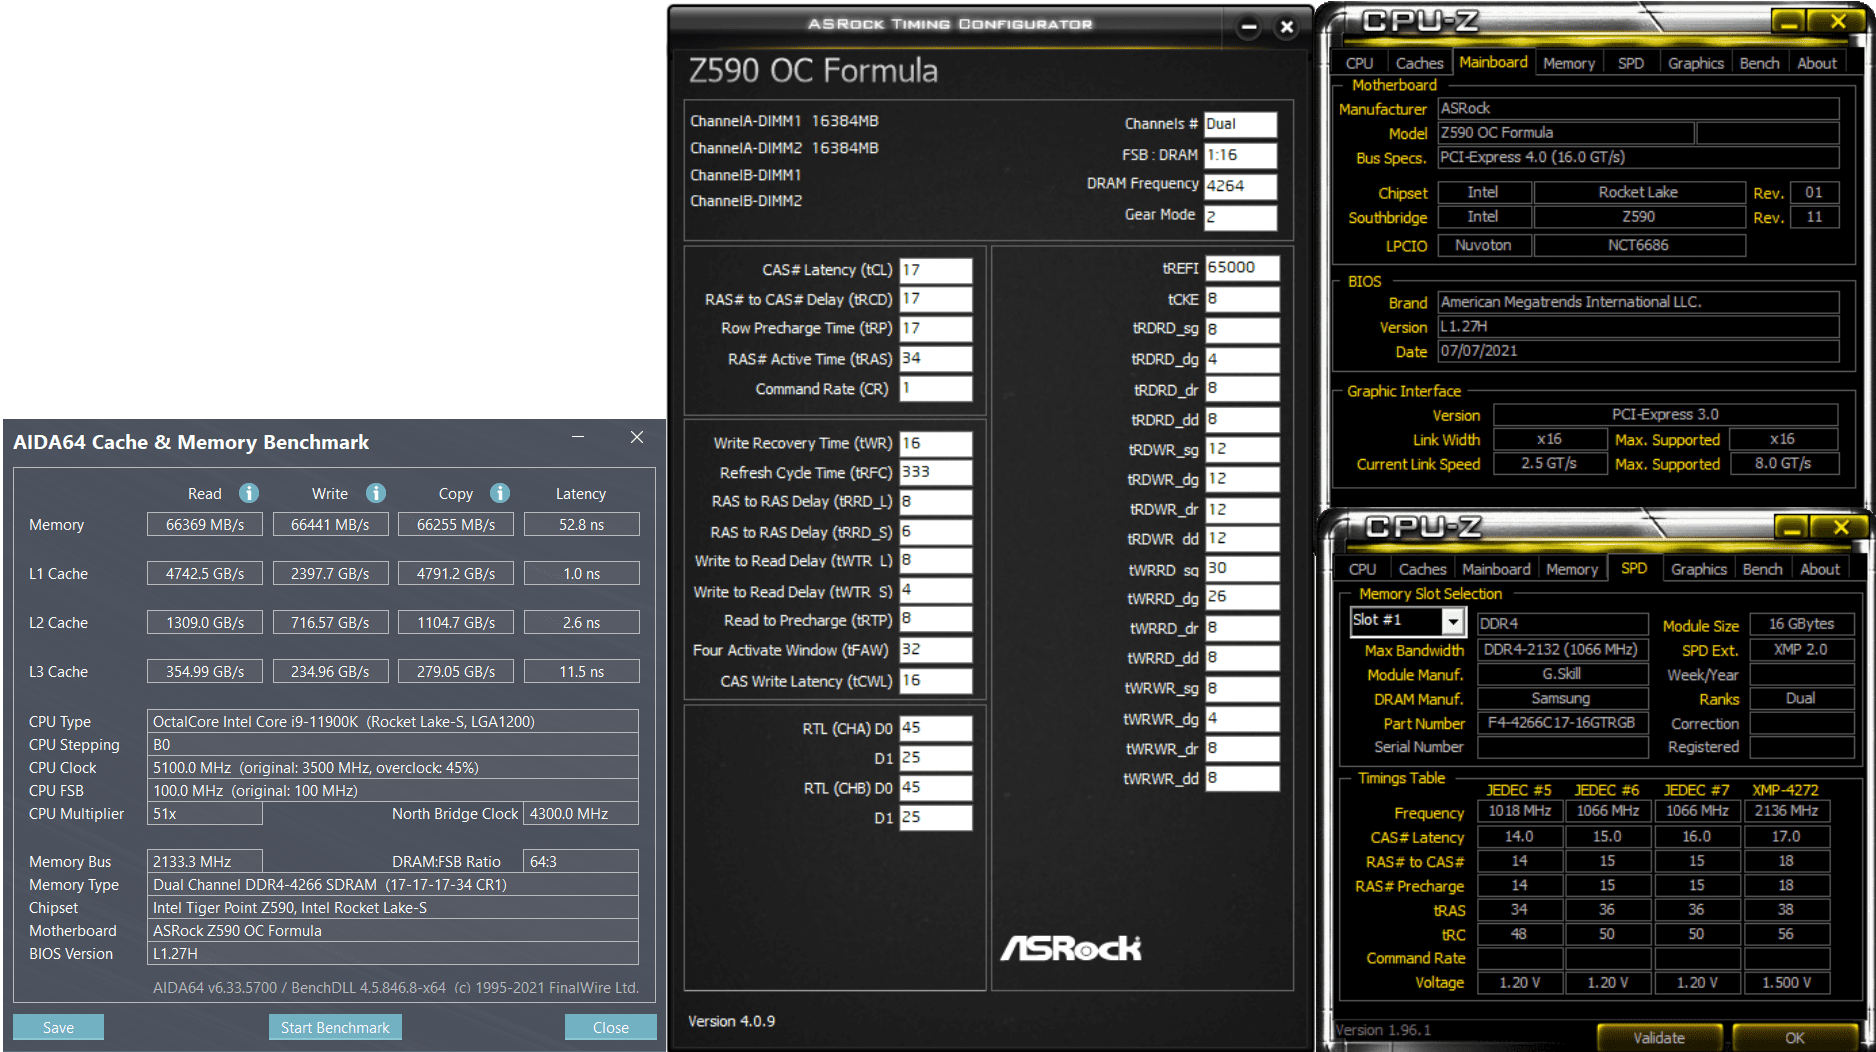Open Memory tab in lower CPU-Z window
1876x1052 pixels.
[1571, 569]
